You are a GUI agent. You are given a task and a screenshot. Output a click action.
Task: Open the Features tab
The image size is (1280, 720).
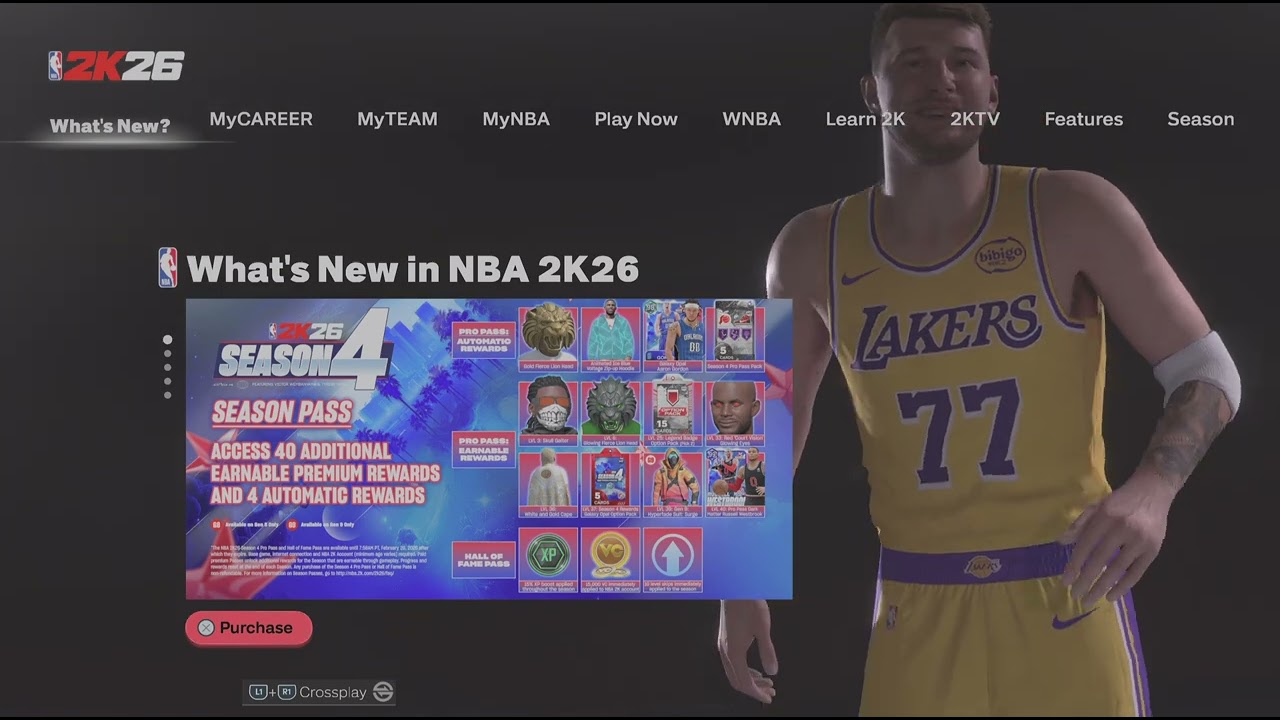click(1083, 119)
